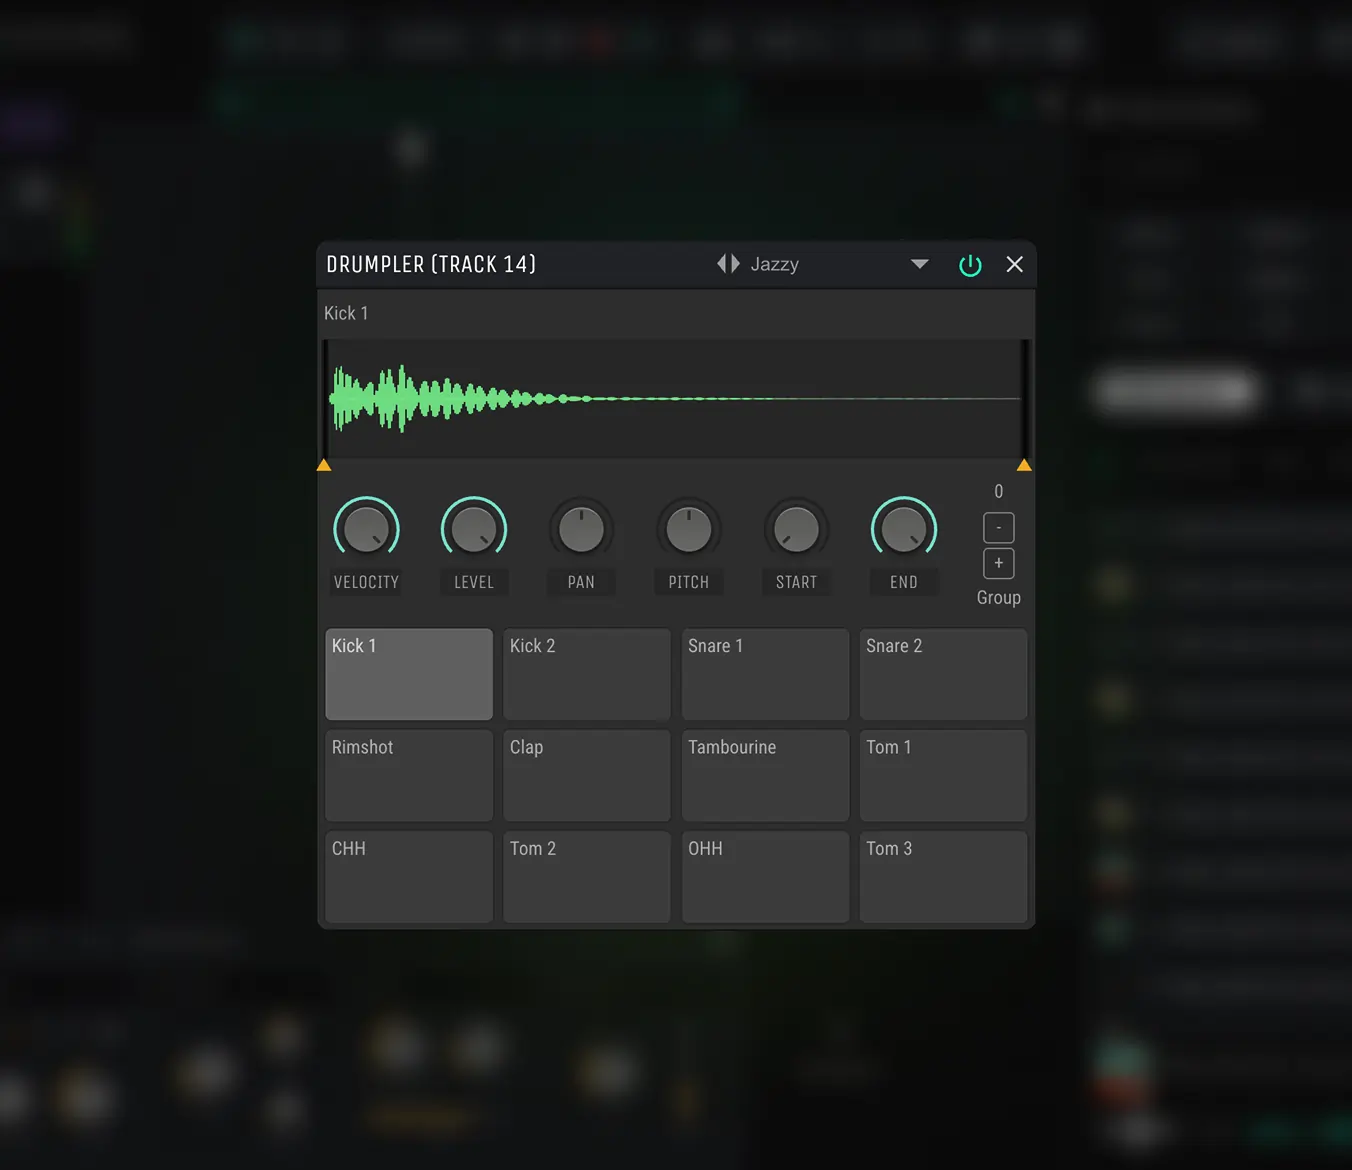Toggle the Drumpler power button

[970, 265]
